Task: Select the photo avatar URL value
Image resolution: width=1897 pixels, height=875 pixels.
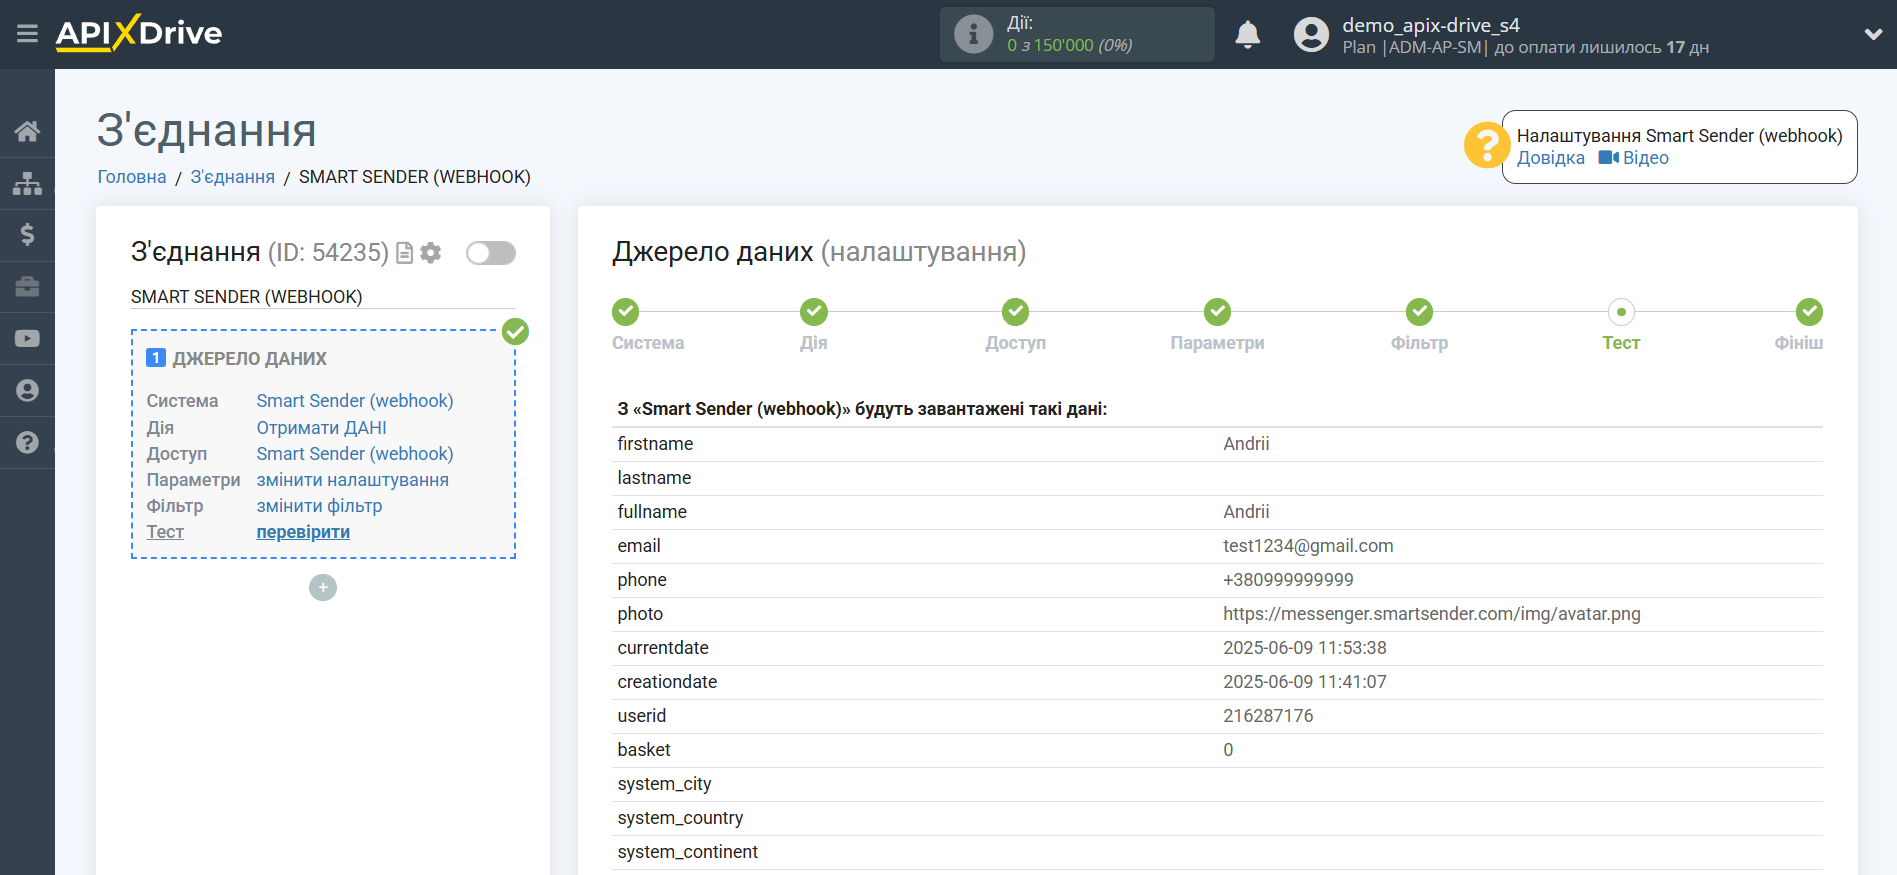Action: [x=1432, y=614]
